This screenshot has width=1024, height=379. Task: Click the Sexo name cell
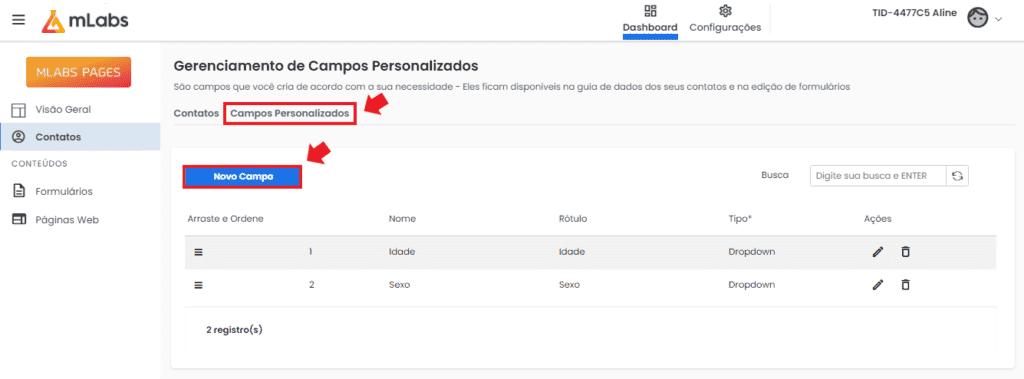tap(399, 285)
